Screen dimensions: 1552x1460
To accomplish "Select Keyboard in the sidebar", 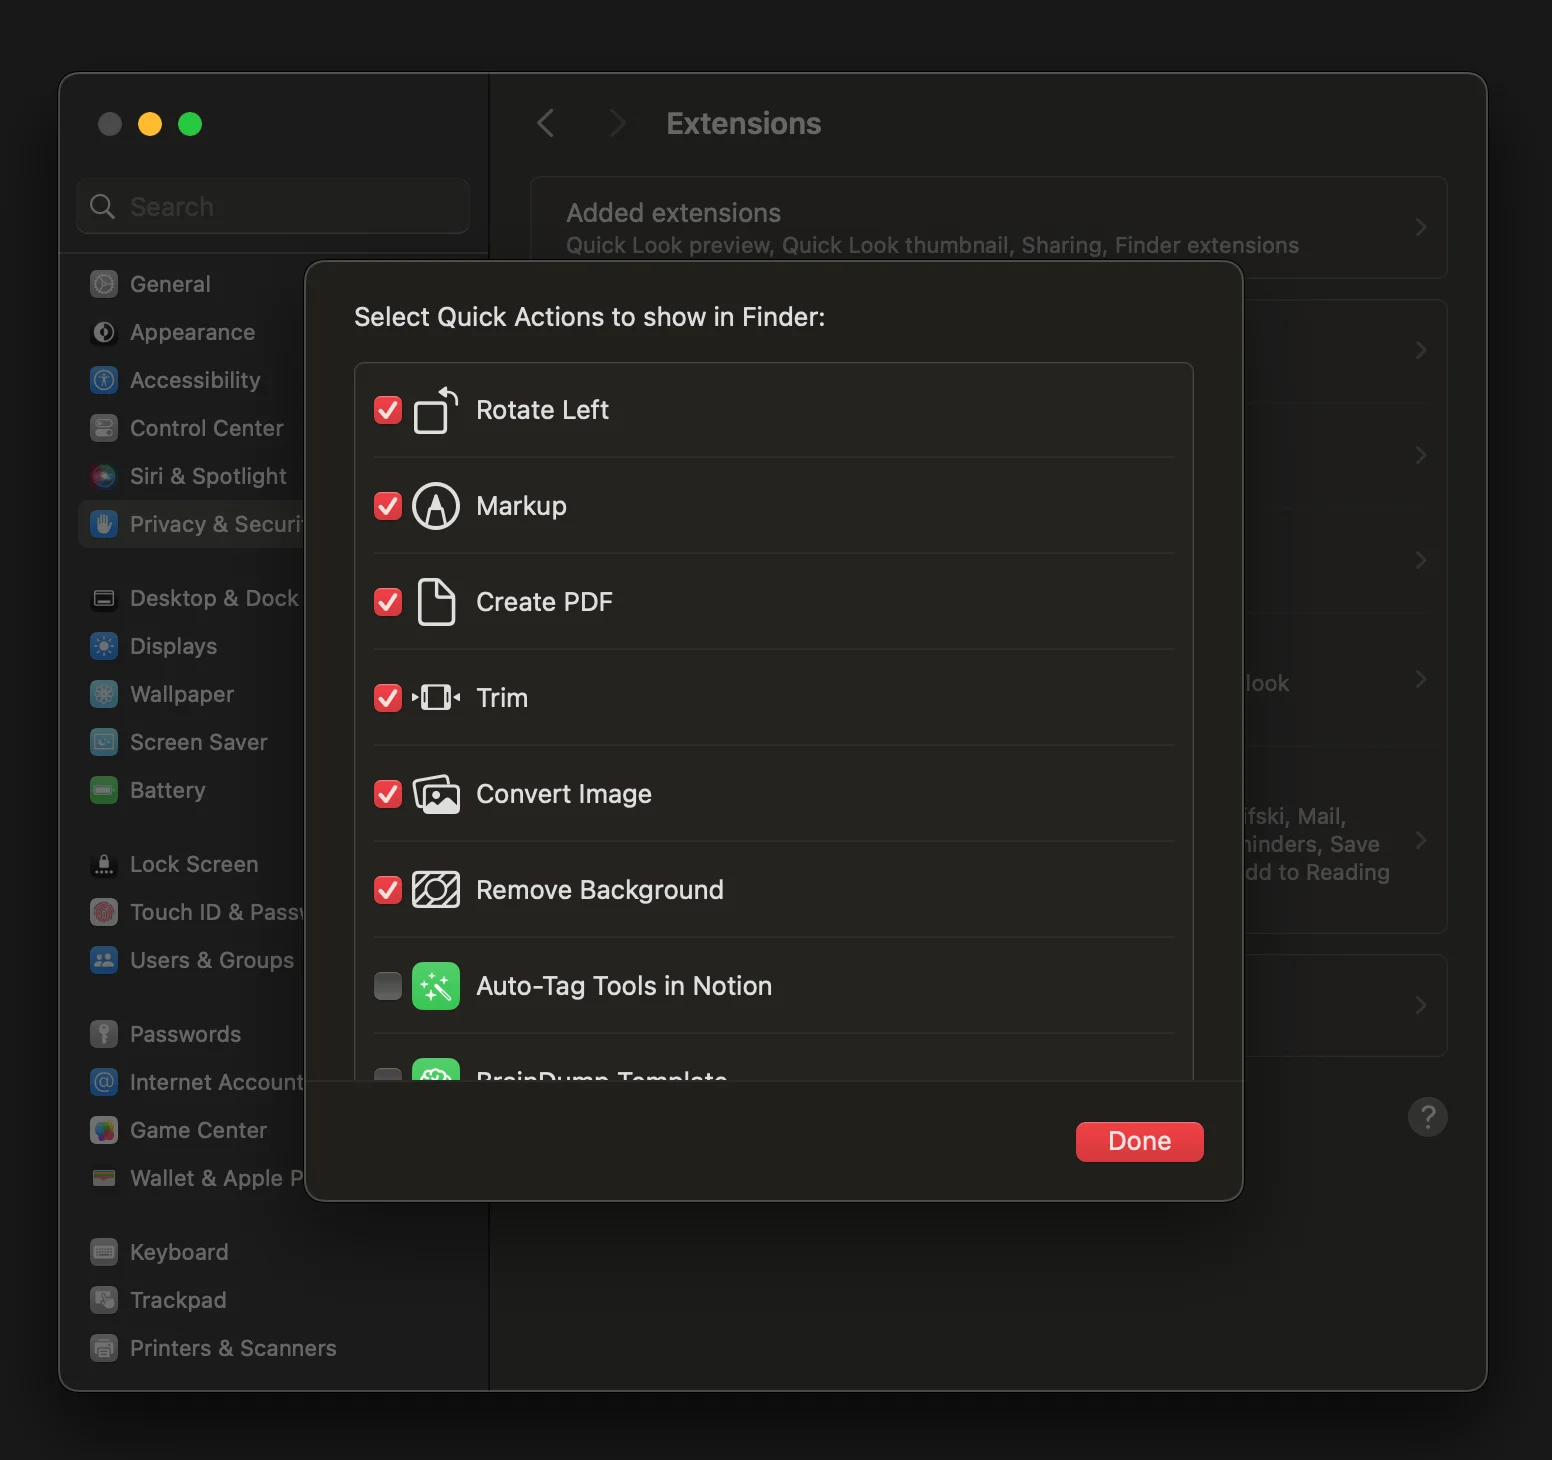I will coord(179,1252).
